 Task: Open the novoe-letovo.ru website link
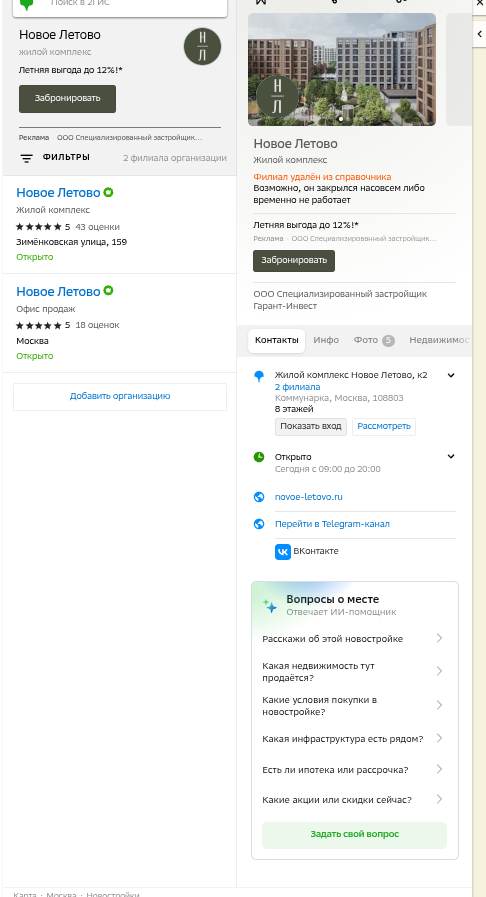(x=309, y=497)
